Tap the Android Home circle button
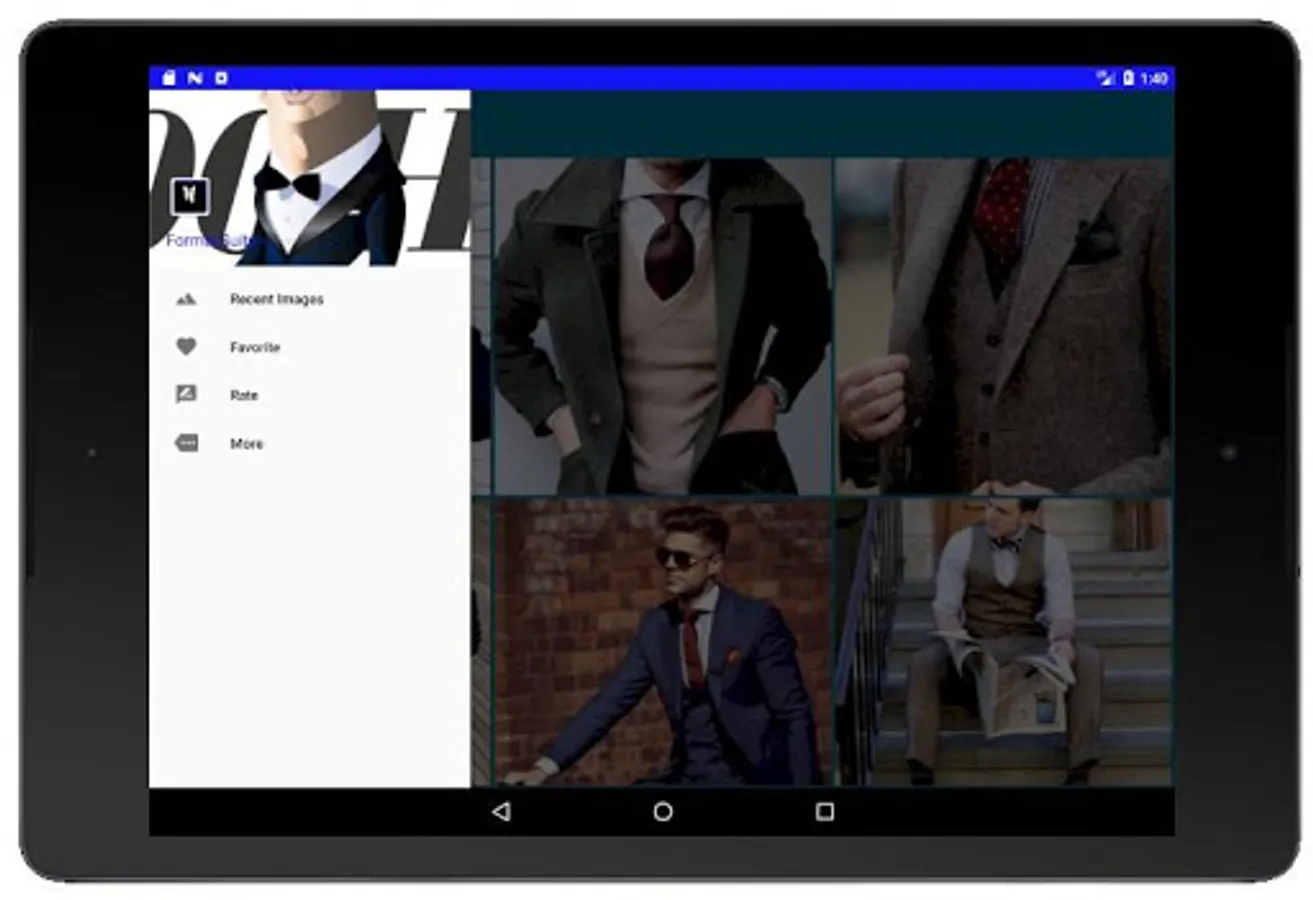Viewport: 1313px width, 900px height. (x=663, y=812)
